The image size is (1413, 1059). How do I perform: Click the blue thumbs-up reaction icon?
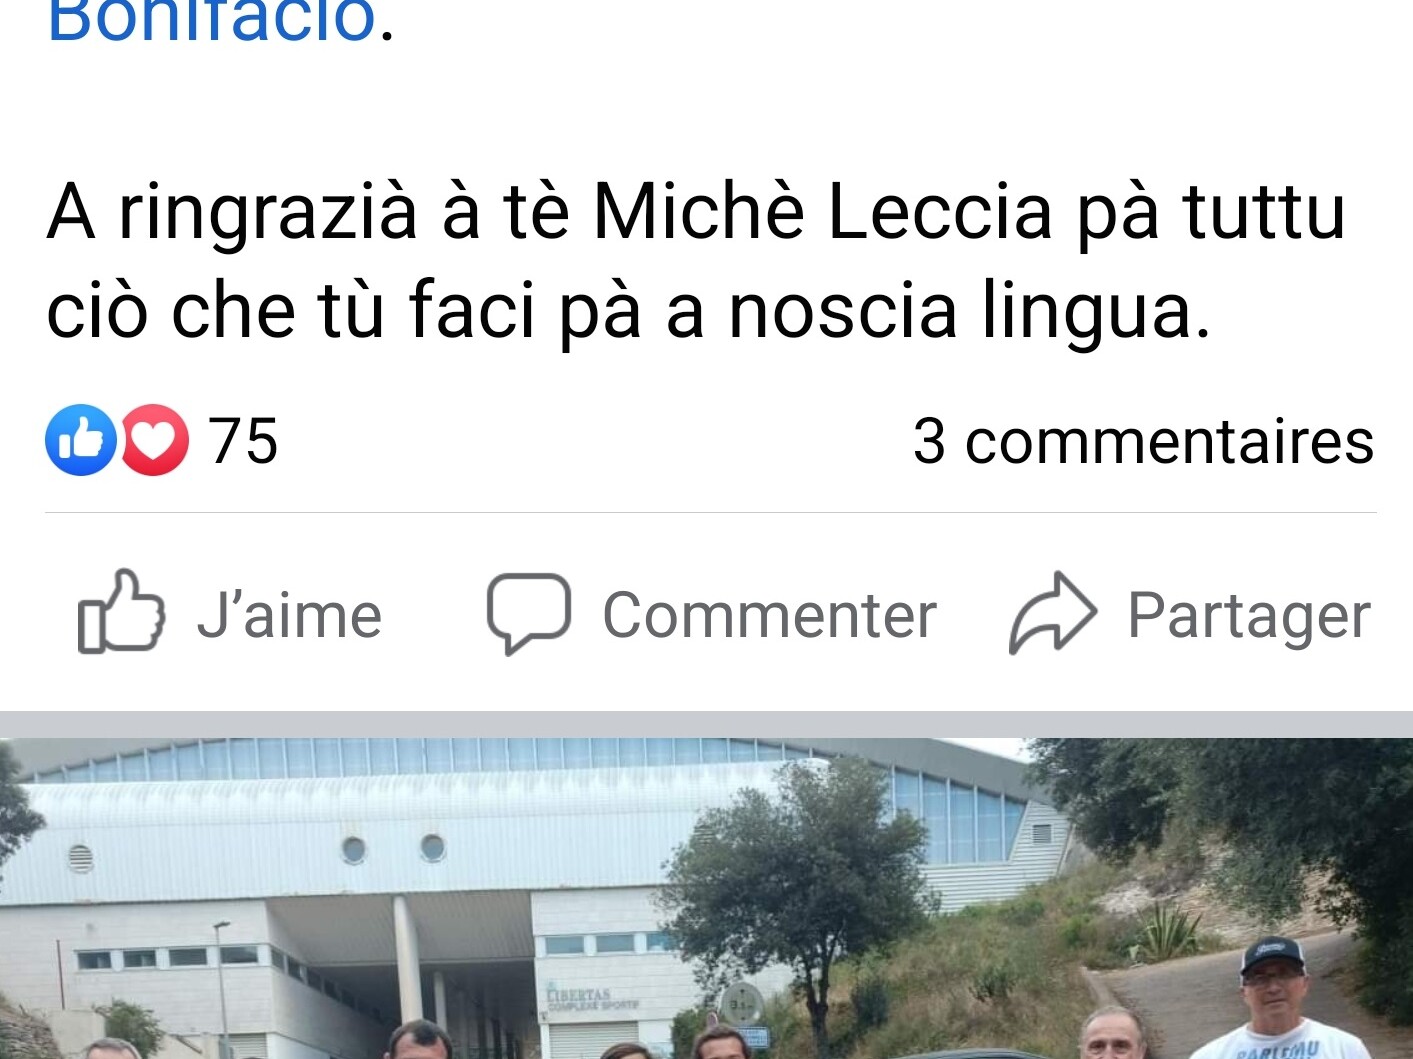click(x=80, y=440)
